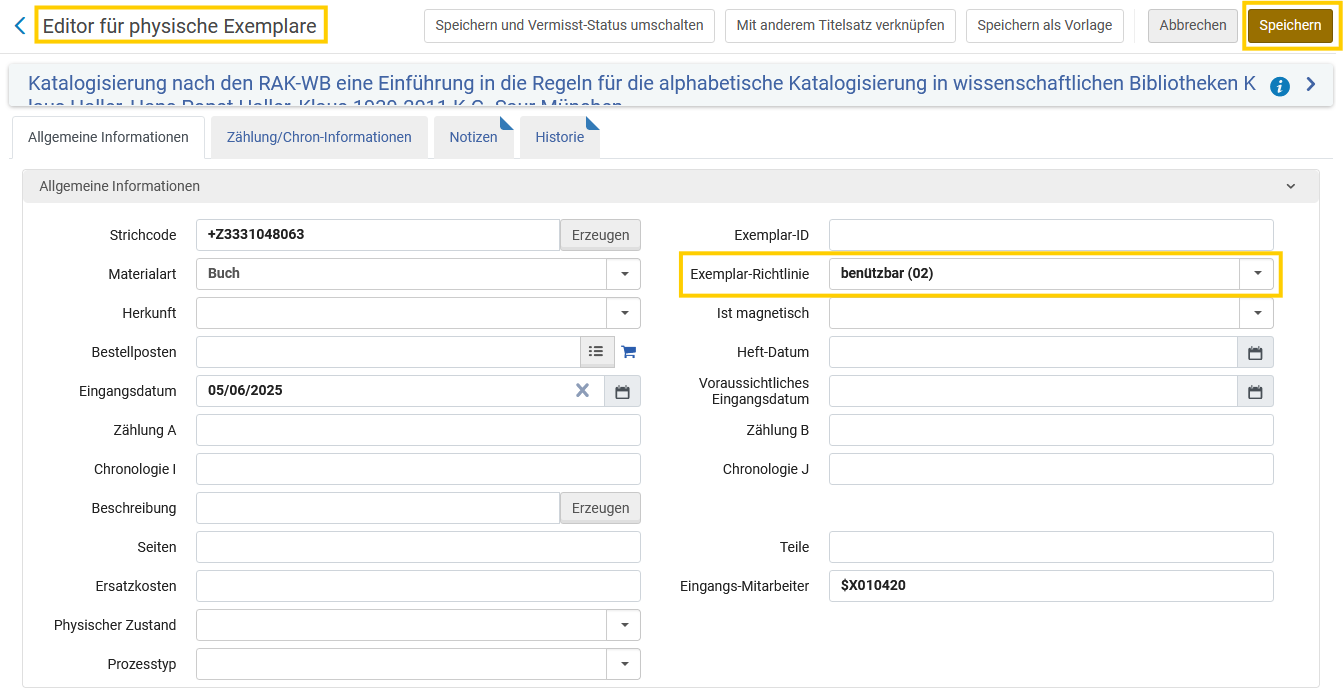
Task: Open the Heft-Datum calendar picker
Action: click(x=1255, y=352)
